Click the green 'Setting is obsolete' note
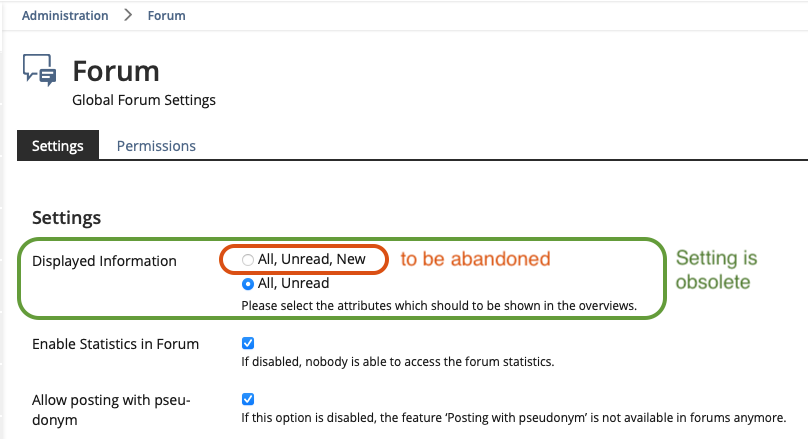Viewport: 808px width, 439px height. (716, 270)
